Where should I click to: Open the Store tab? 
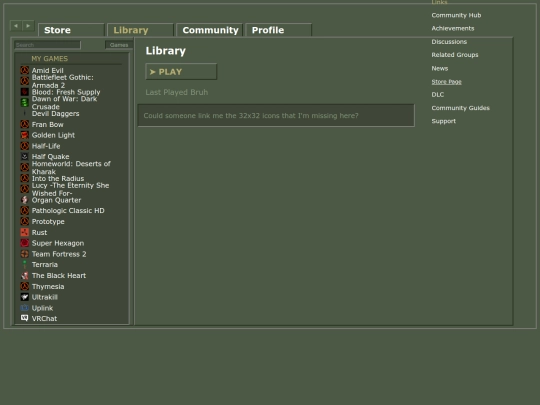click(71, 30)
